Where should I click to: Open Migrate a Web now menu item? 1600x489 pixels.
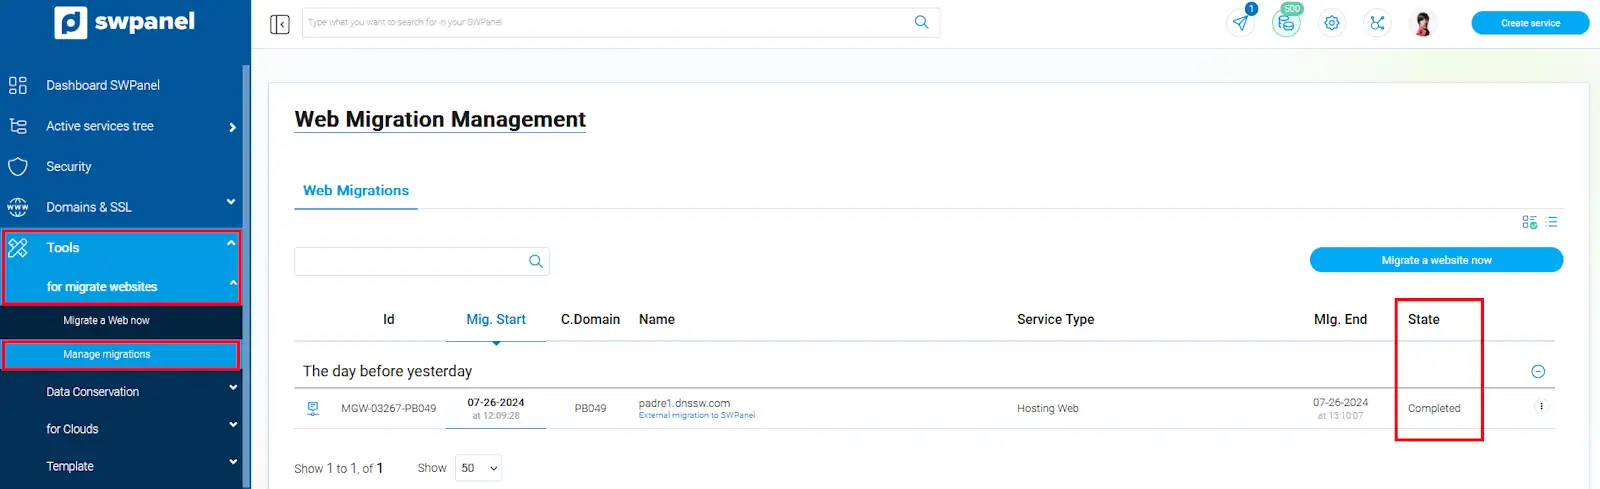point(106,321)
